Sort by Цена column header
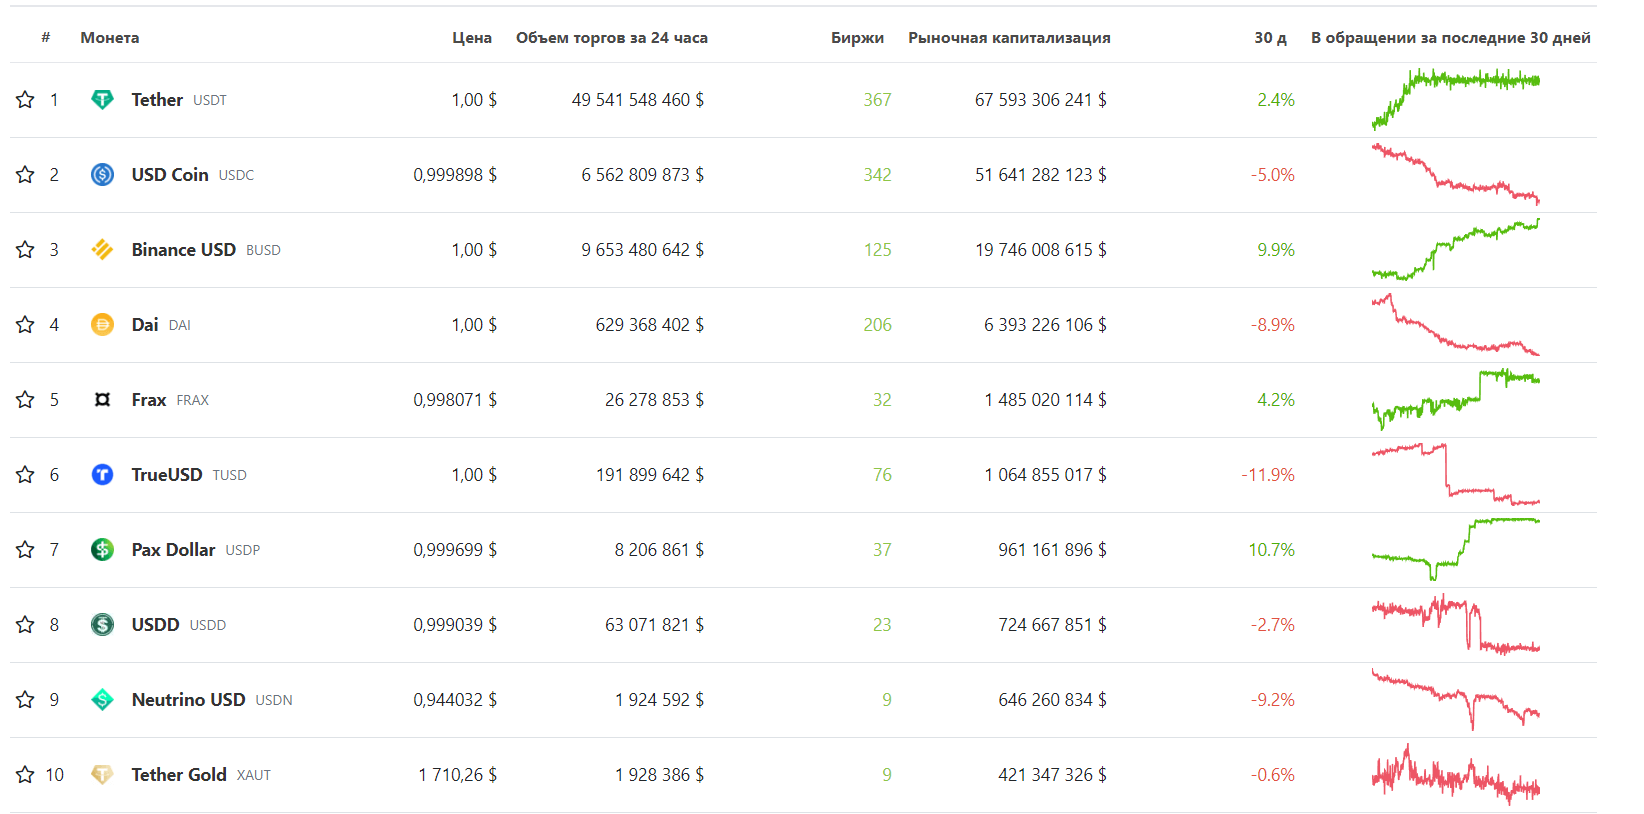This screenshot has height=814, width=1644. (x=471, y=38)
